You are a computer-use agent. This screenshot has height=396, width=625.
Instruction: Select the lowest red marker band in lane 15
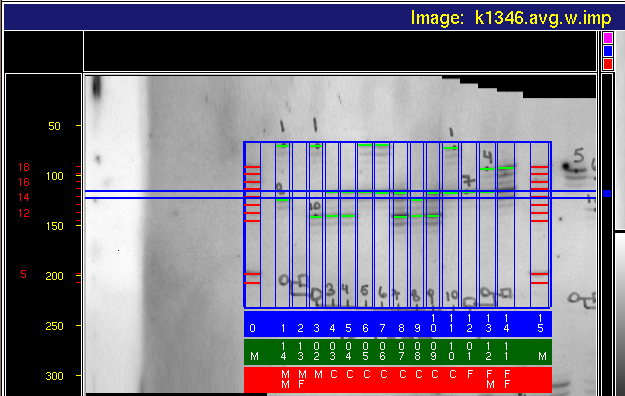539,283
